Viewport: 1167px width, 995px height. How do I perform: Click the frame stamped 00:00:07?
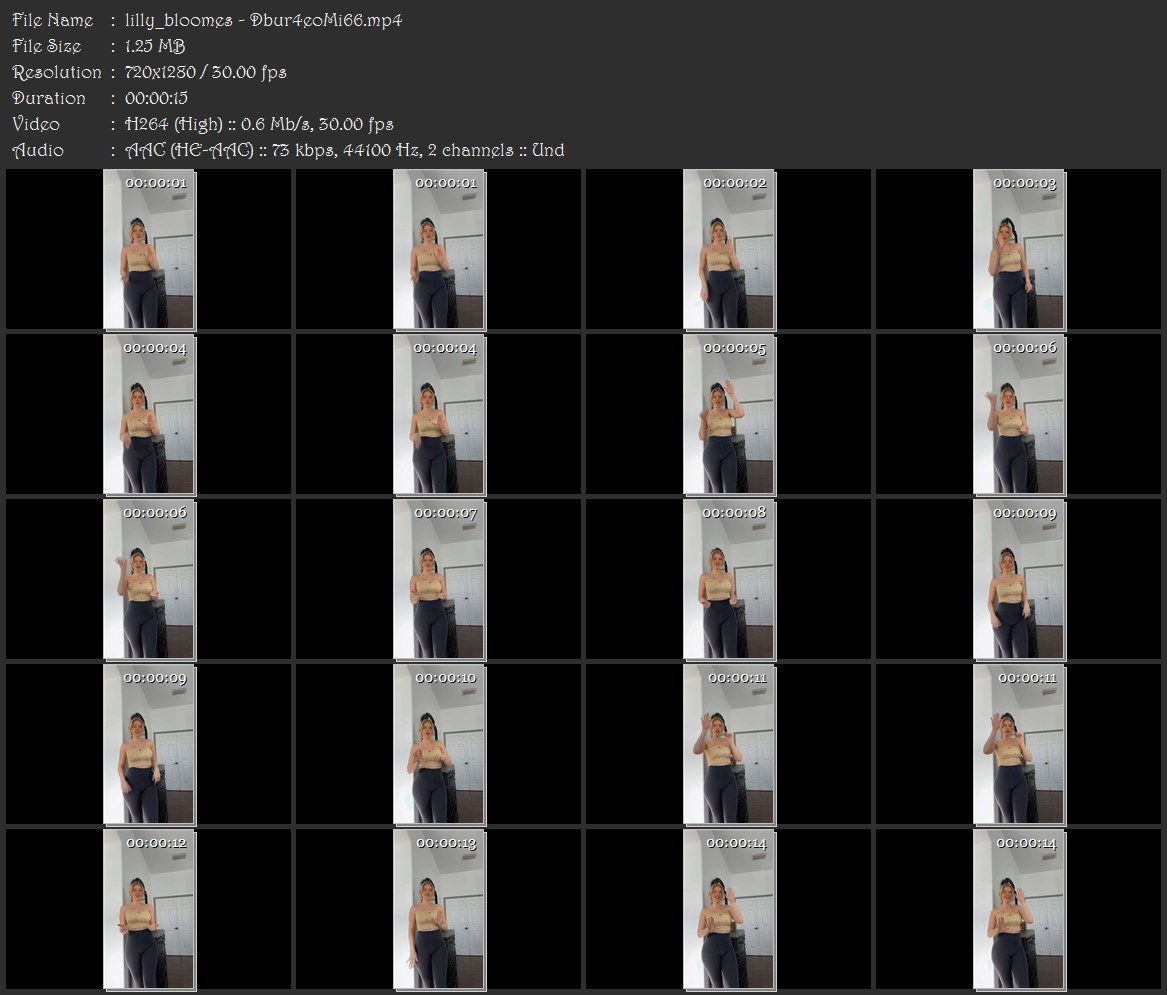coord(439,580)
